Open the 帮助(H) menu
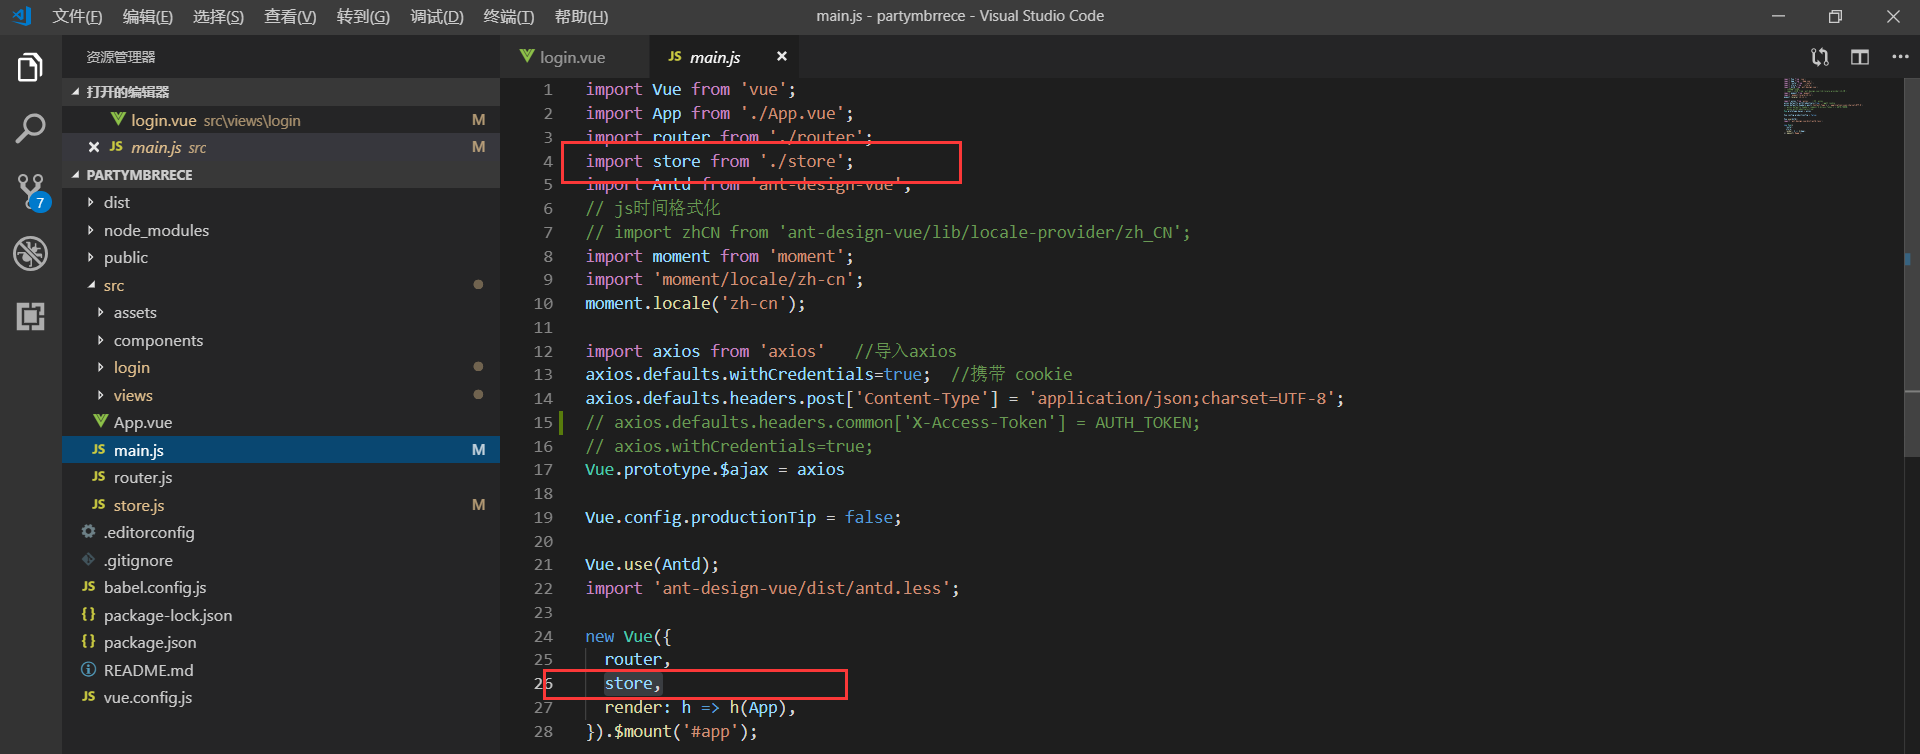This screenshot has height=754, width=1920. 581,16
